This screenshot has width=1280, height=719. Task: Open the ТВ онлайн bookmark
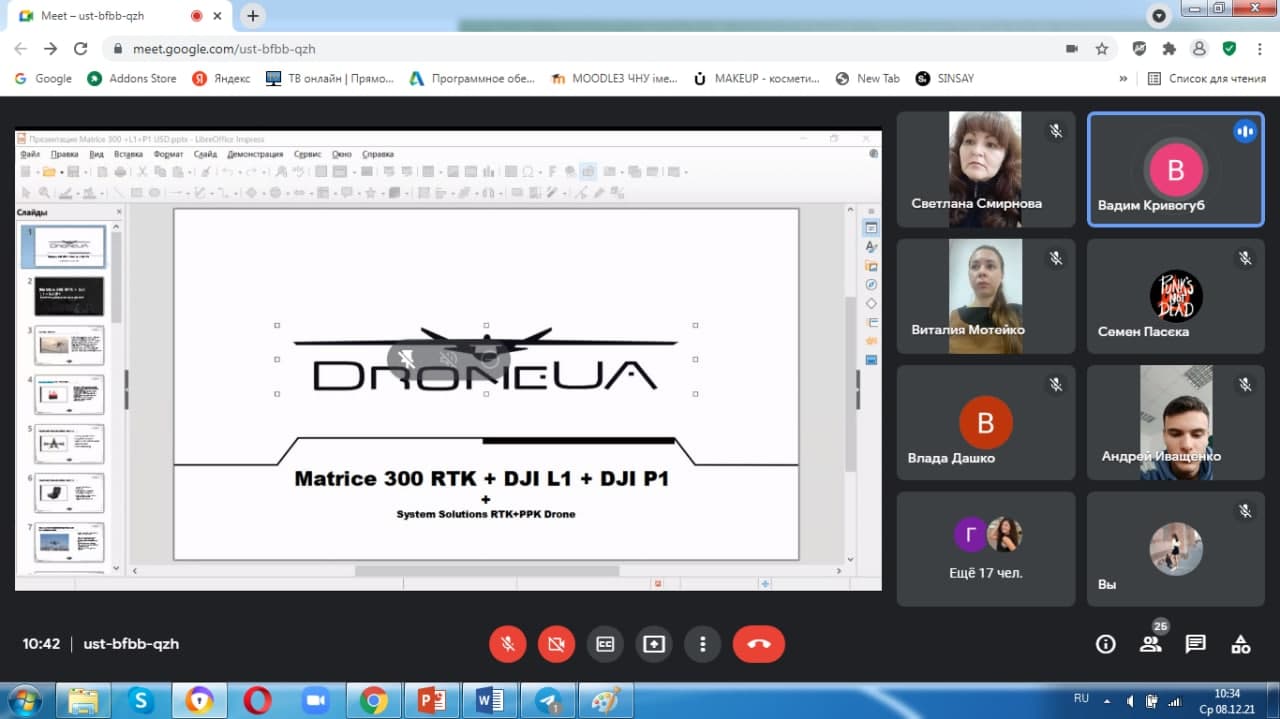pyautogui.click(x=330, y=79)
